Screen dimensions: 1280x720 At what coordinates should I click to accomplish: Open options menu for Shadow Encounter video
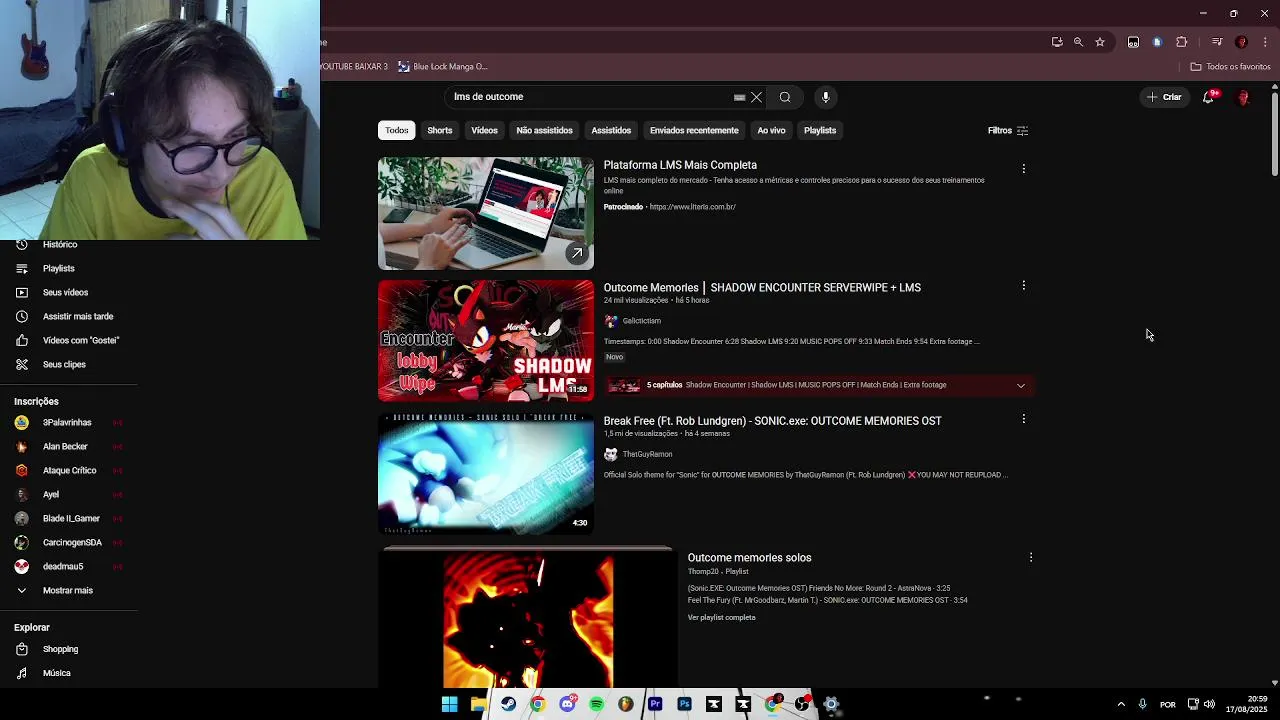click(1023, 286)
